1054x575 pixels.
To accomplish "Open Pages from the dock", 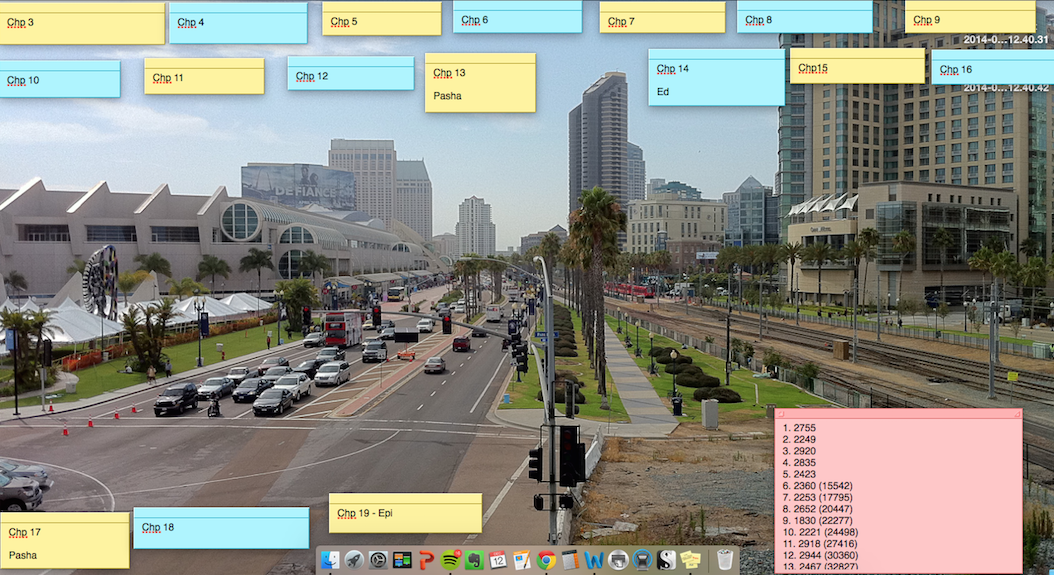I will (x=522, y=560).
